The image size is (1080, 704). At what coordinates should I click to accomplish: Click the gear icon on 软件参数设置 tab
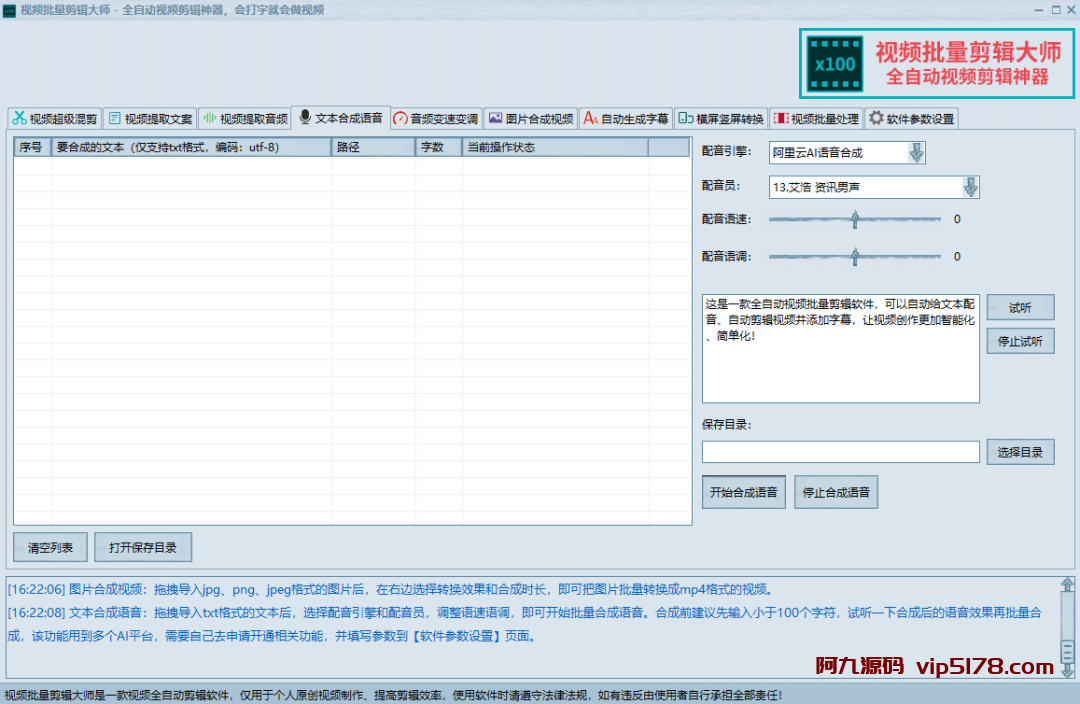876,119
